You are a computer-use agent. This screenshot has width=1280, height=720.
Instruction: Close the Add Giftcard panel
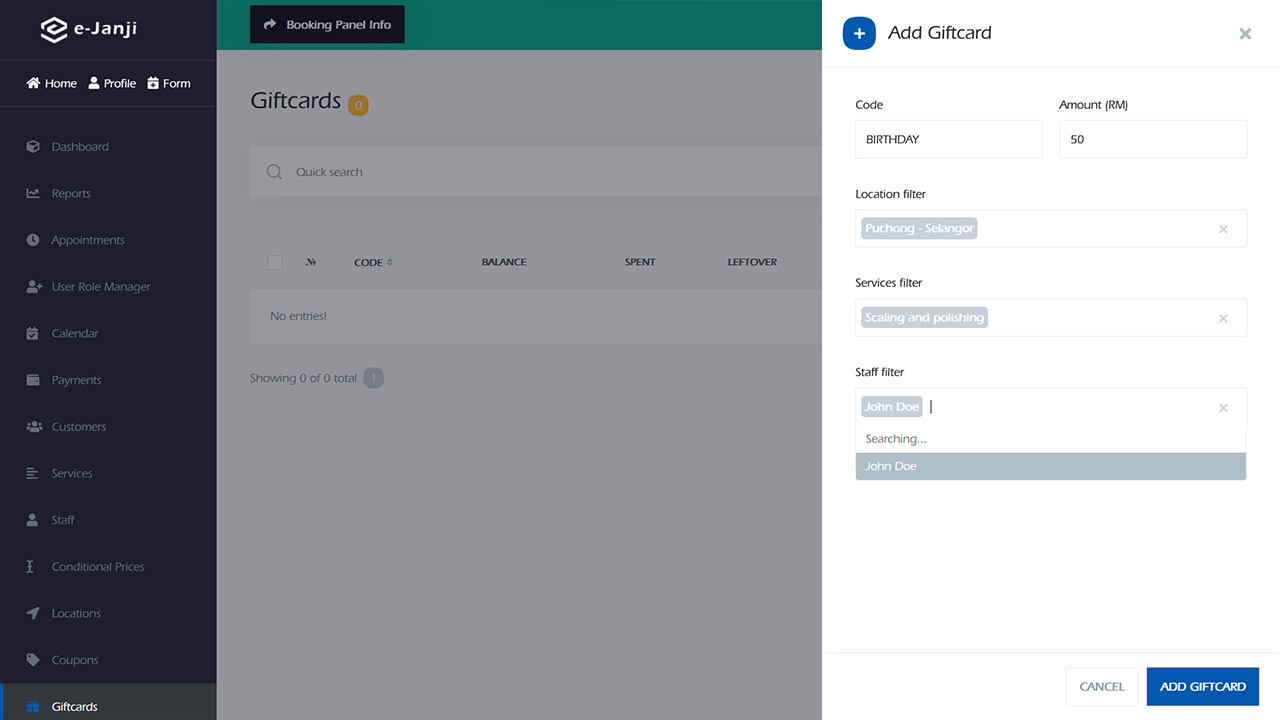(1245, 34)
